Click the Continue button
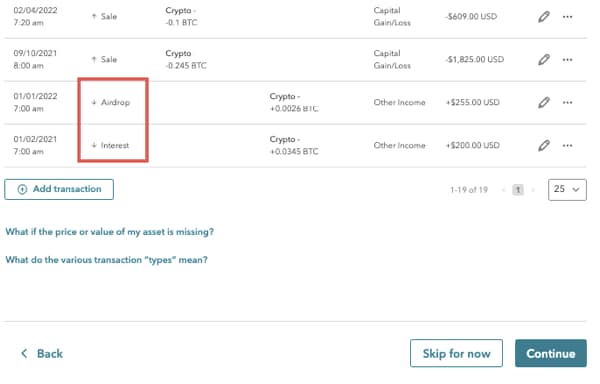The height and width of the screenshot is (384, 600). [551, 353]
